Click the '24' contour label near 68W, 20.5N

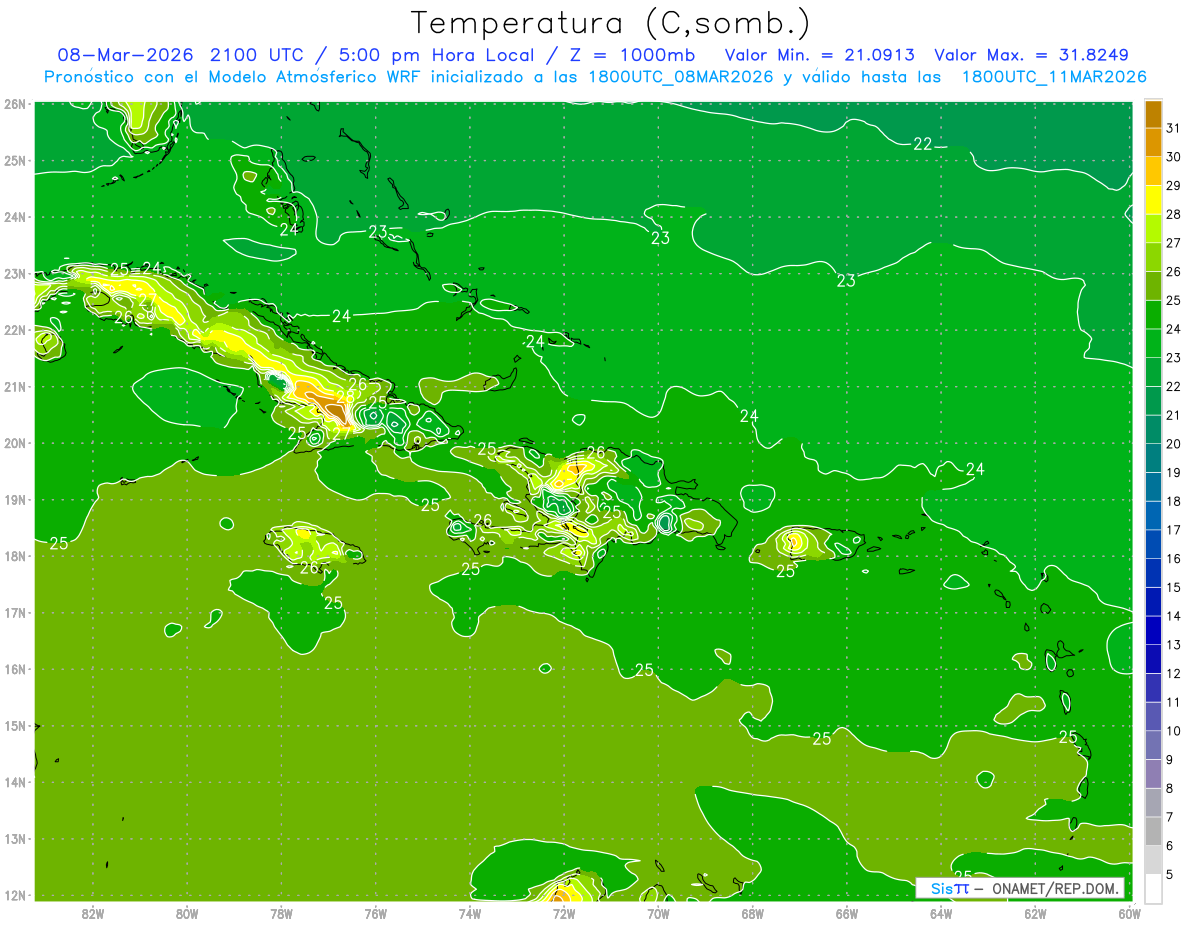click(x=749, y=416)
